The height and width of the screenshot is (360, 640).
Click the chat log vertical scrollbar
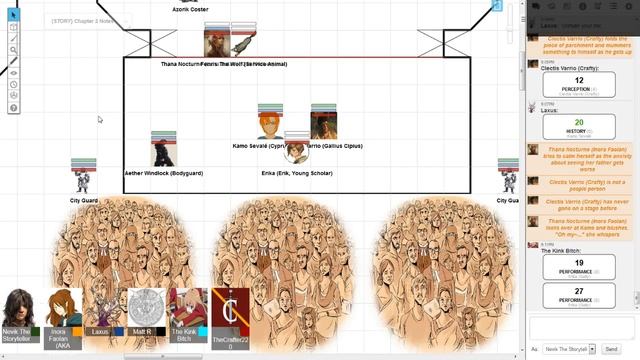(637, 297)
